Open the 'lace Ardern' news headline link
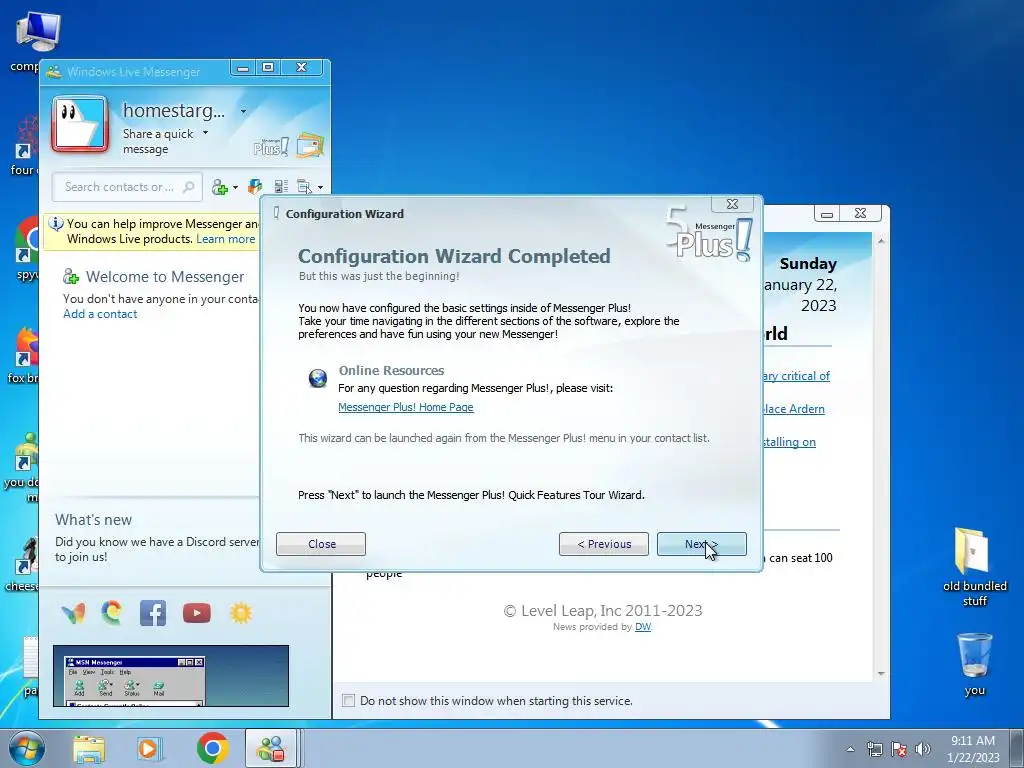Screen dimensions: 1024x768 point(794,409)
